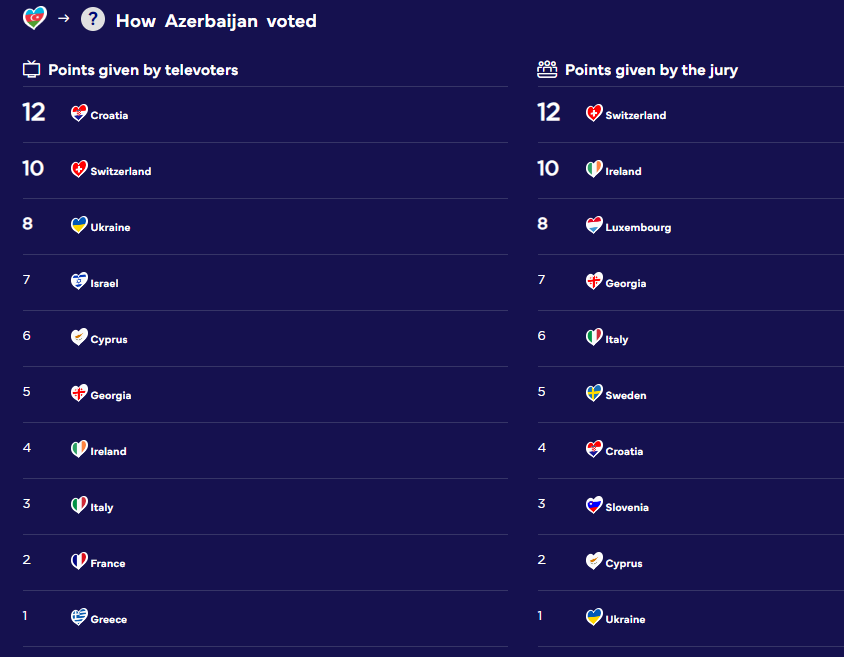Select Cyprus in the televoters list
This screenshot has height=657, width=844.
pyautogui.click(x=109, y=340)
